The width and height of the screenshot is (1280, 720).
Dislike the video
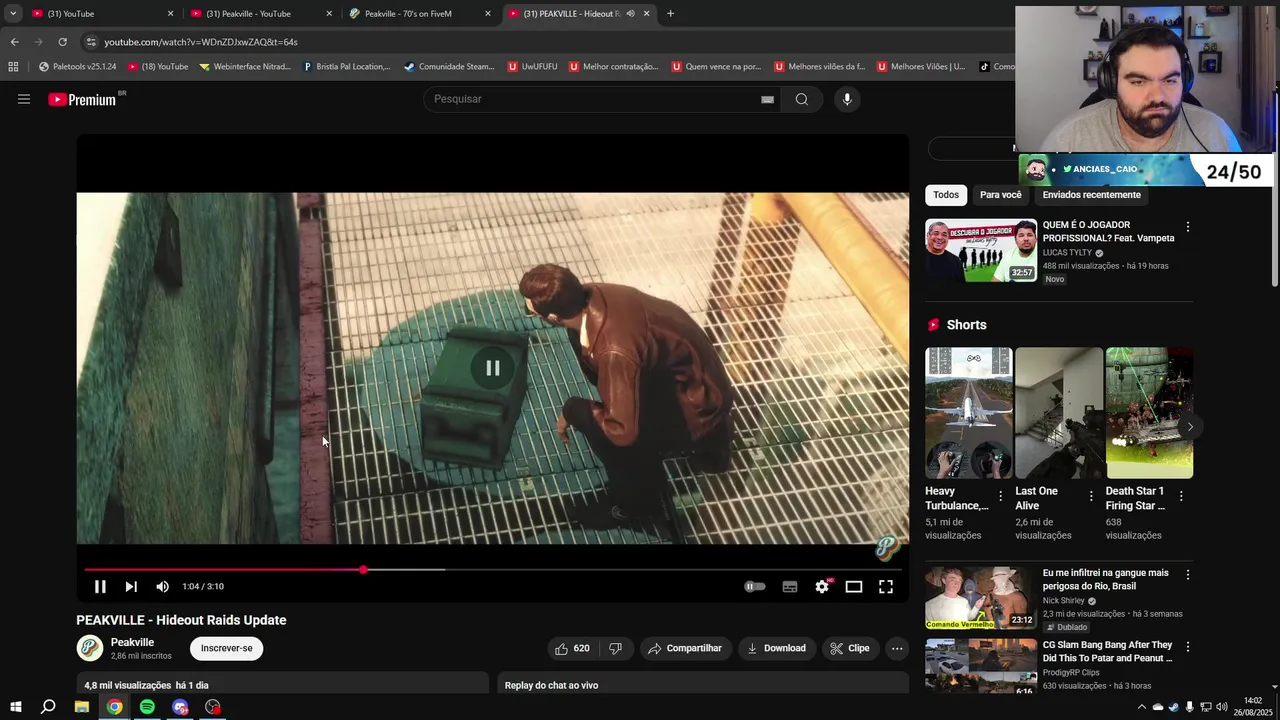point(615,648)
